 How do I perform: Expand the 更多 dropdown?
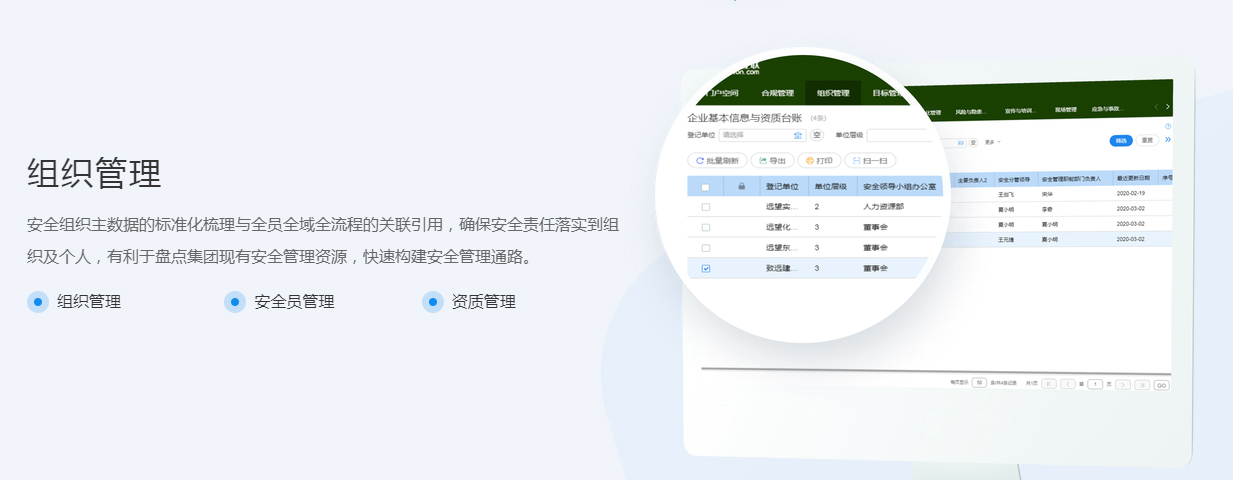(x=993, y=142)
